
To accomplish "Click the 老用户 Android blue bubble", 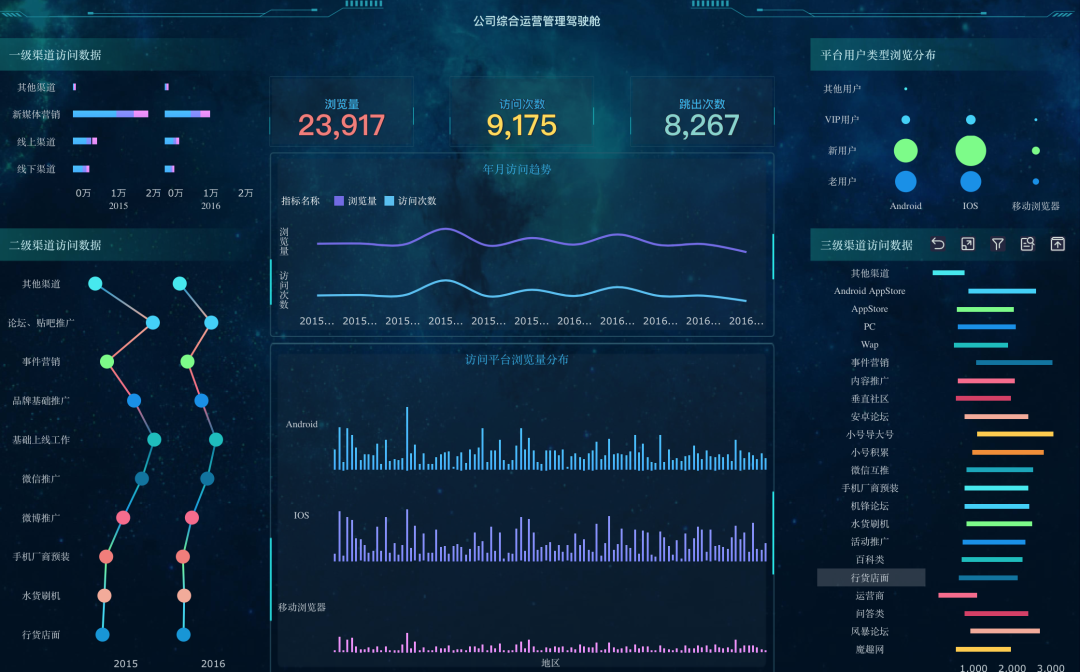I will 906,182.
